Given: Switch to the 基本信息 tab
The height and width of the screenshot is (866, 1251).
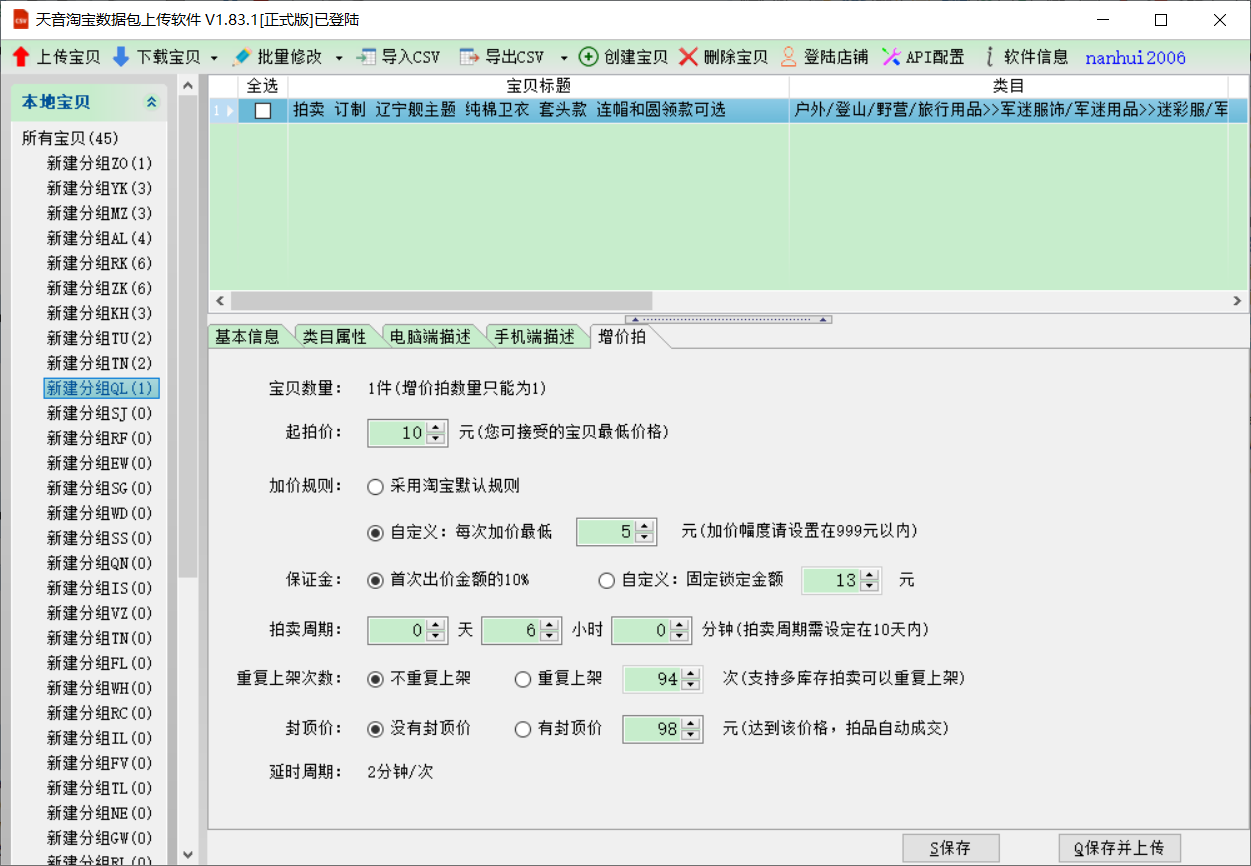Looking at the screenshot, I should tap(247, 337).
